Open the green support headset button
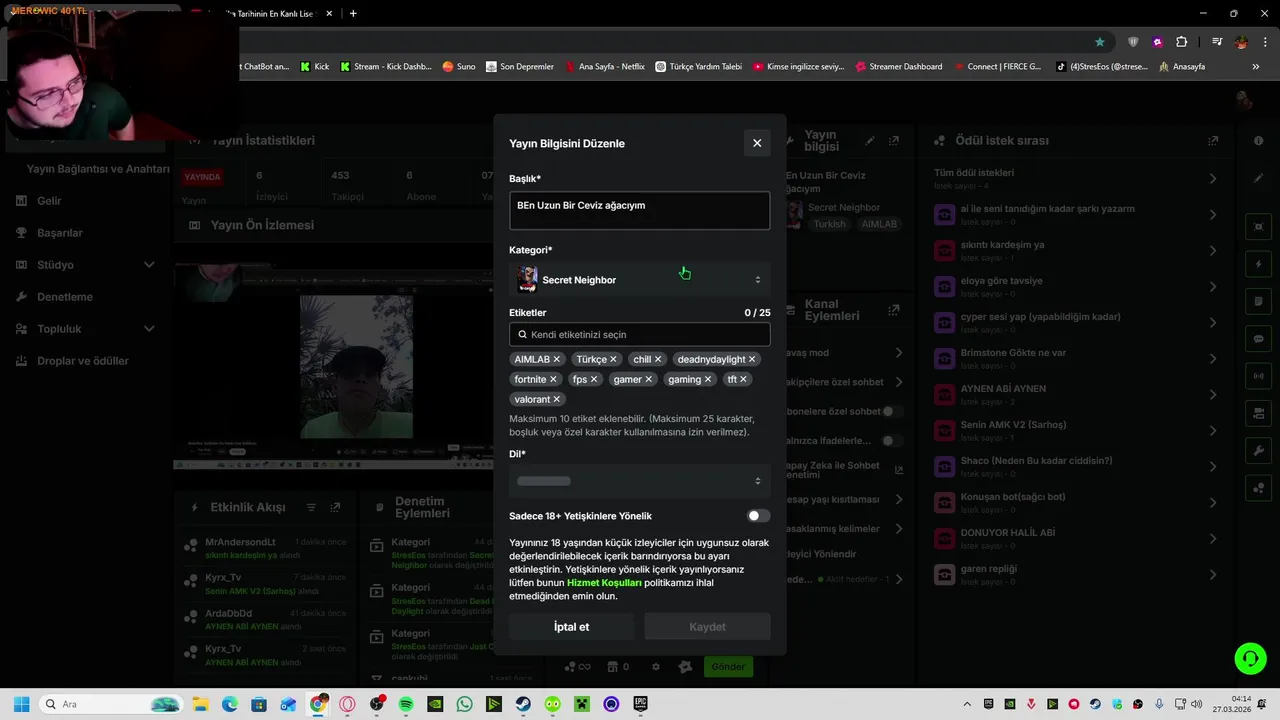The image size is (1280, 720). point(1250,658)
